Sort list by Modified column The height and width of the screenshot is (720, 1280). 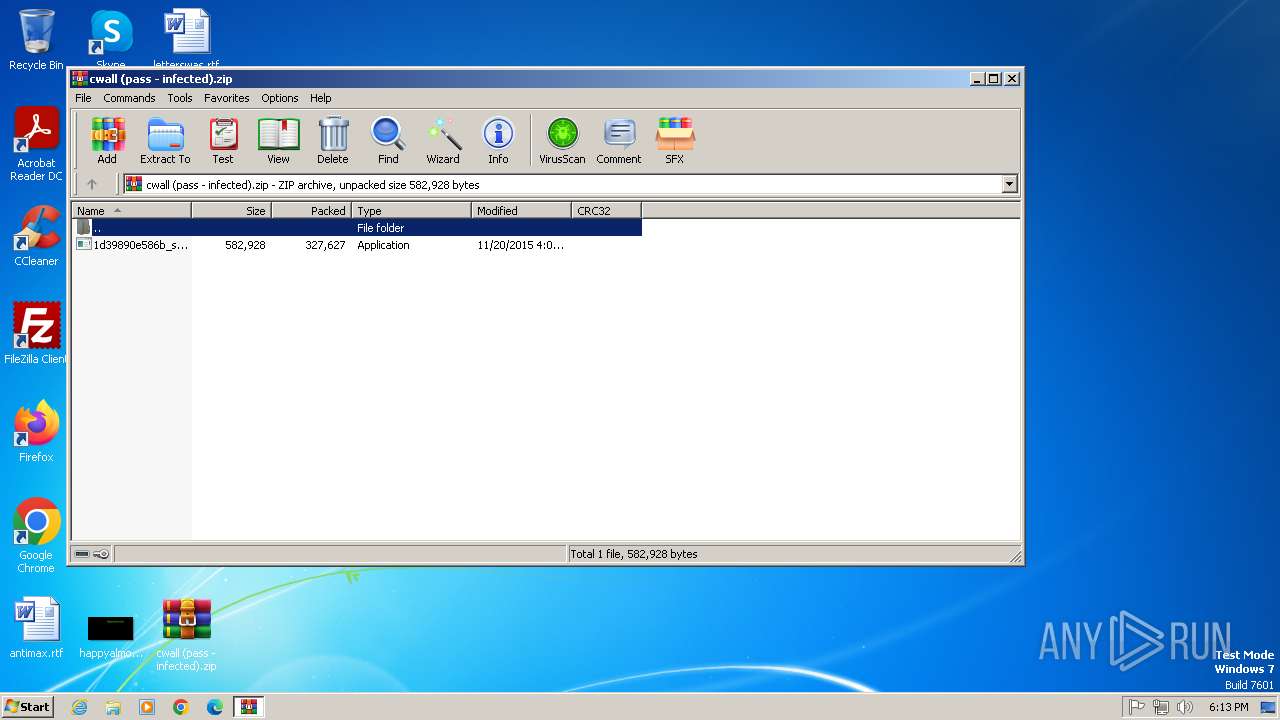pyautogui.click(x=521, y=211)
